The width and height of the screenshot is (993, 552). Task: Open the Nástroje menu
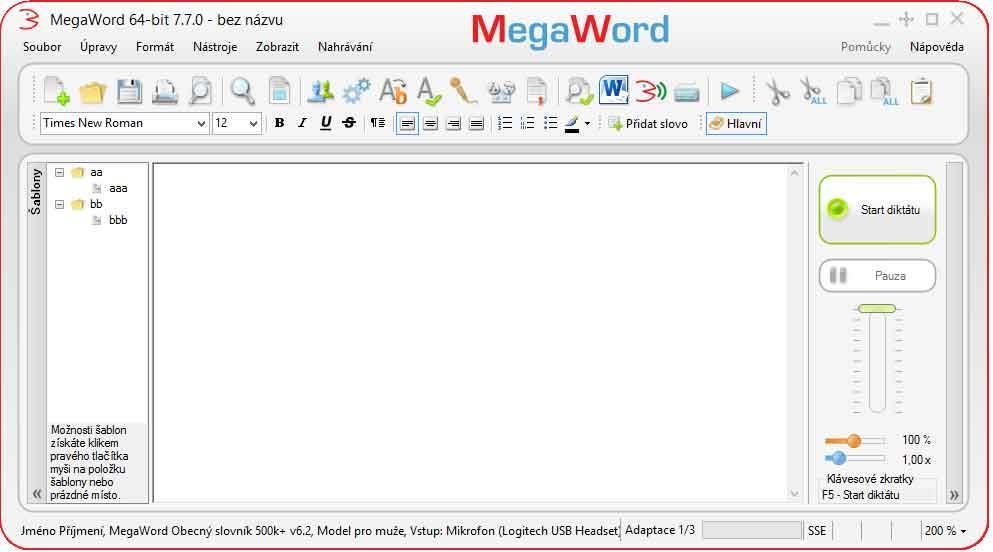[x=215, y=47]
